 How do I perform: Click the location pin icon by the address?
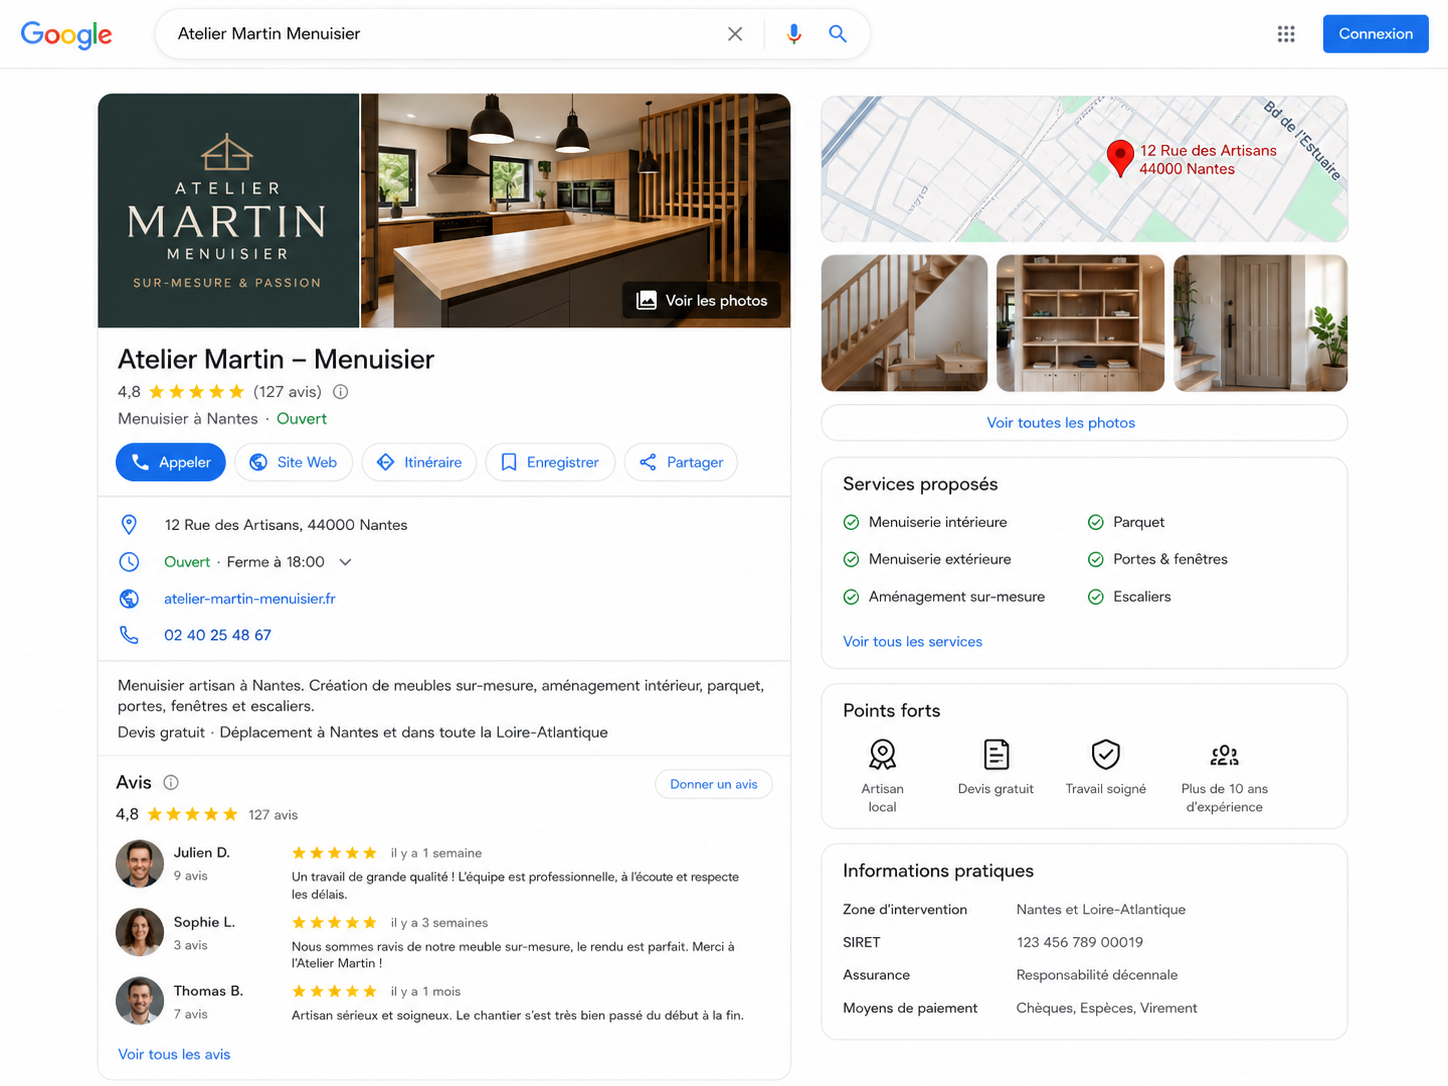pyautogui.click(x=129, y=525)
